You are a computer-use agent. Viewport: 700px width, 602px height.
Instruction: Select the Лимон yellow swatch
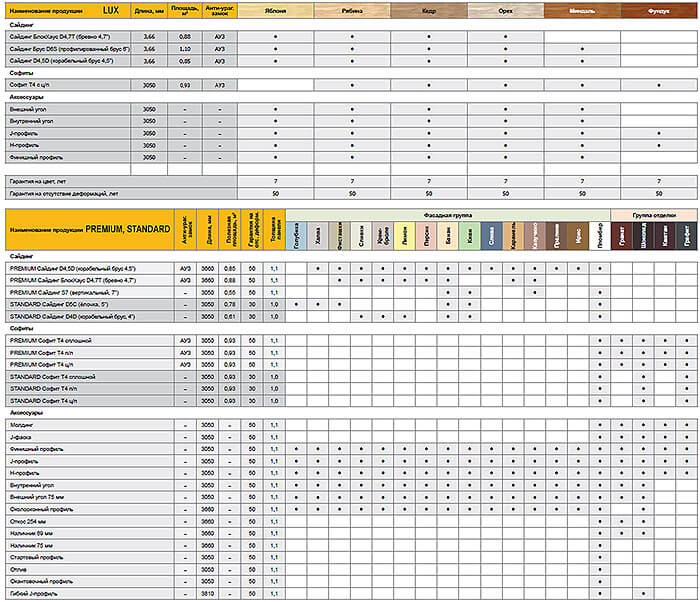coord(404,235)
